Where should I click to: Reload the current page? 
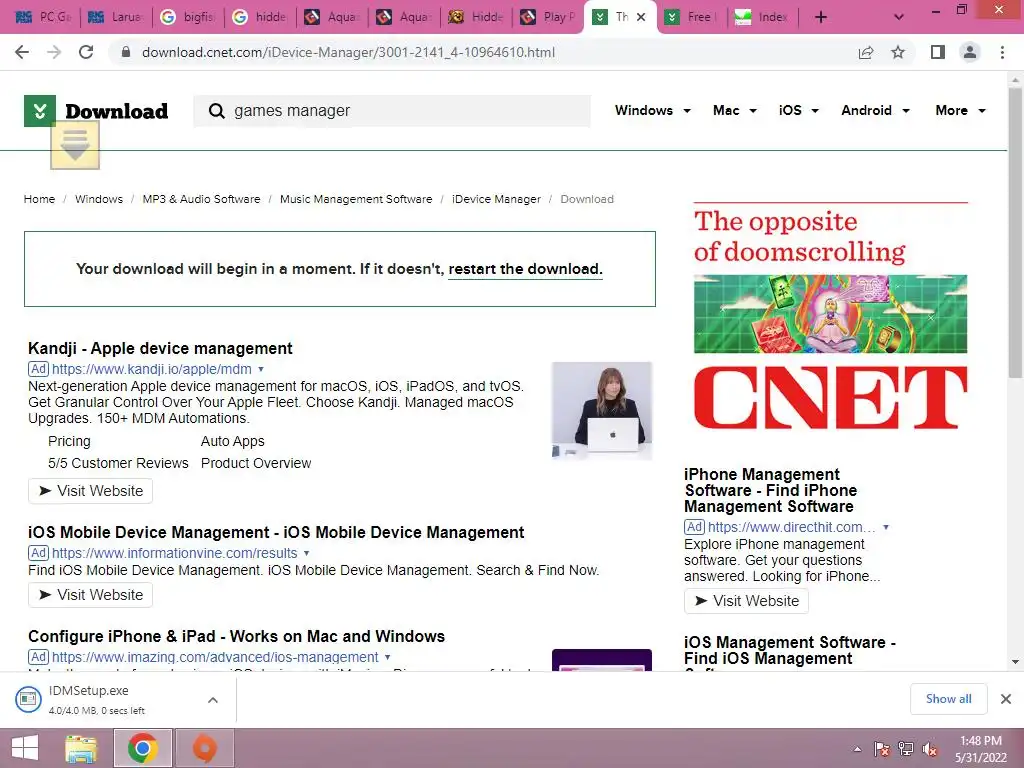(x=86, y=52)
